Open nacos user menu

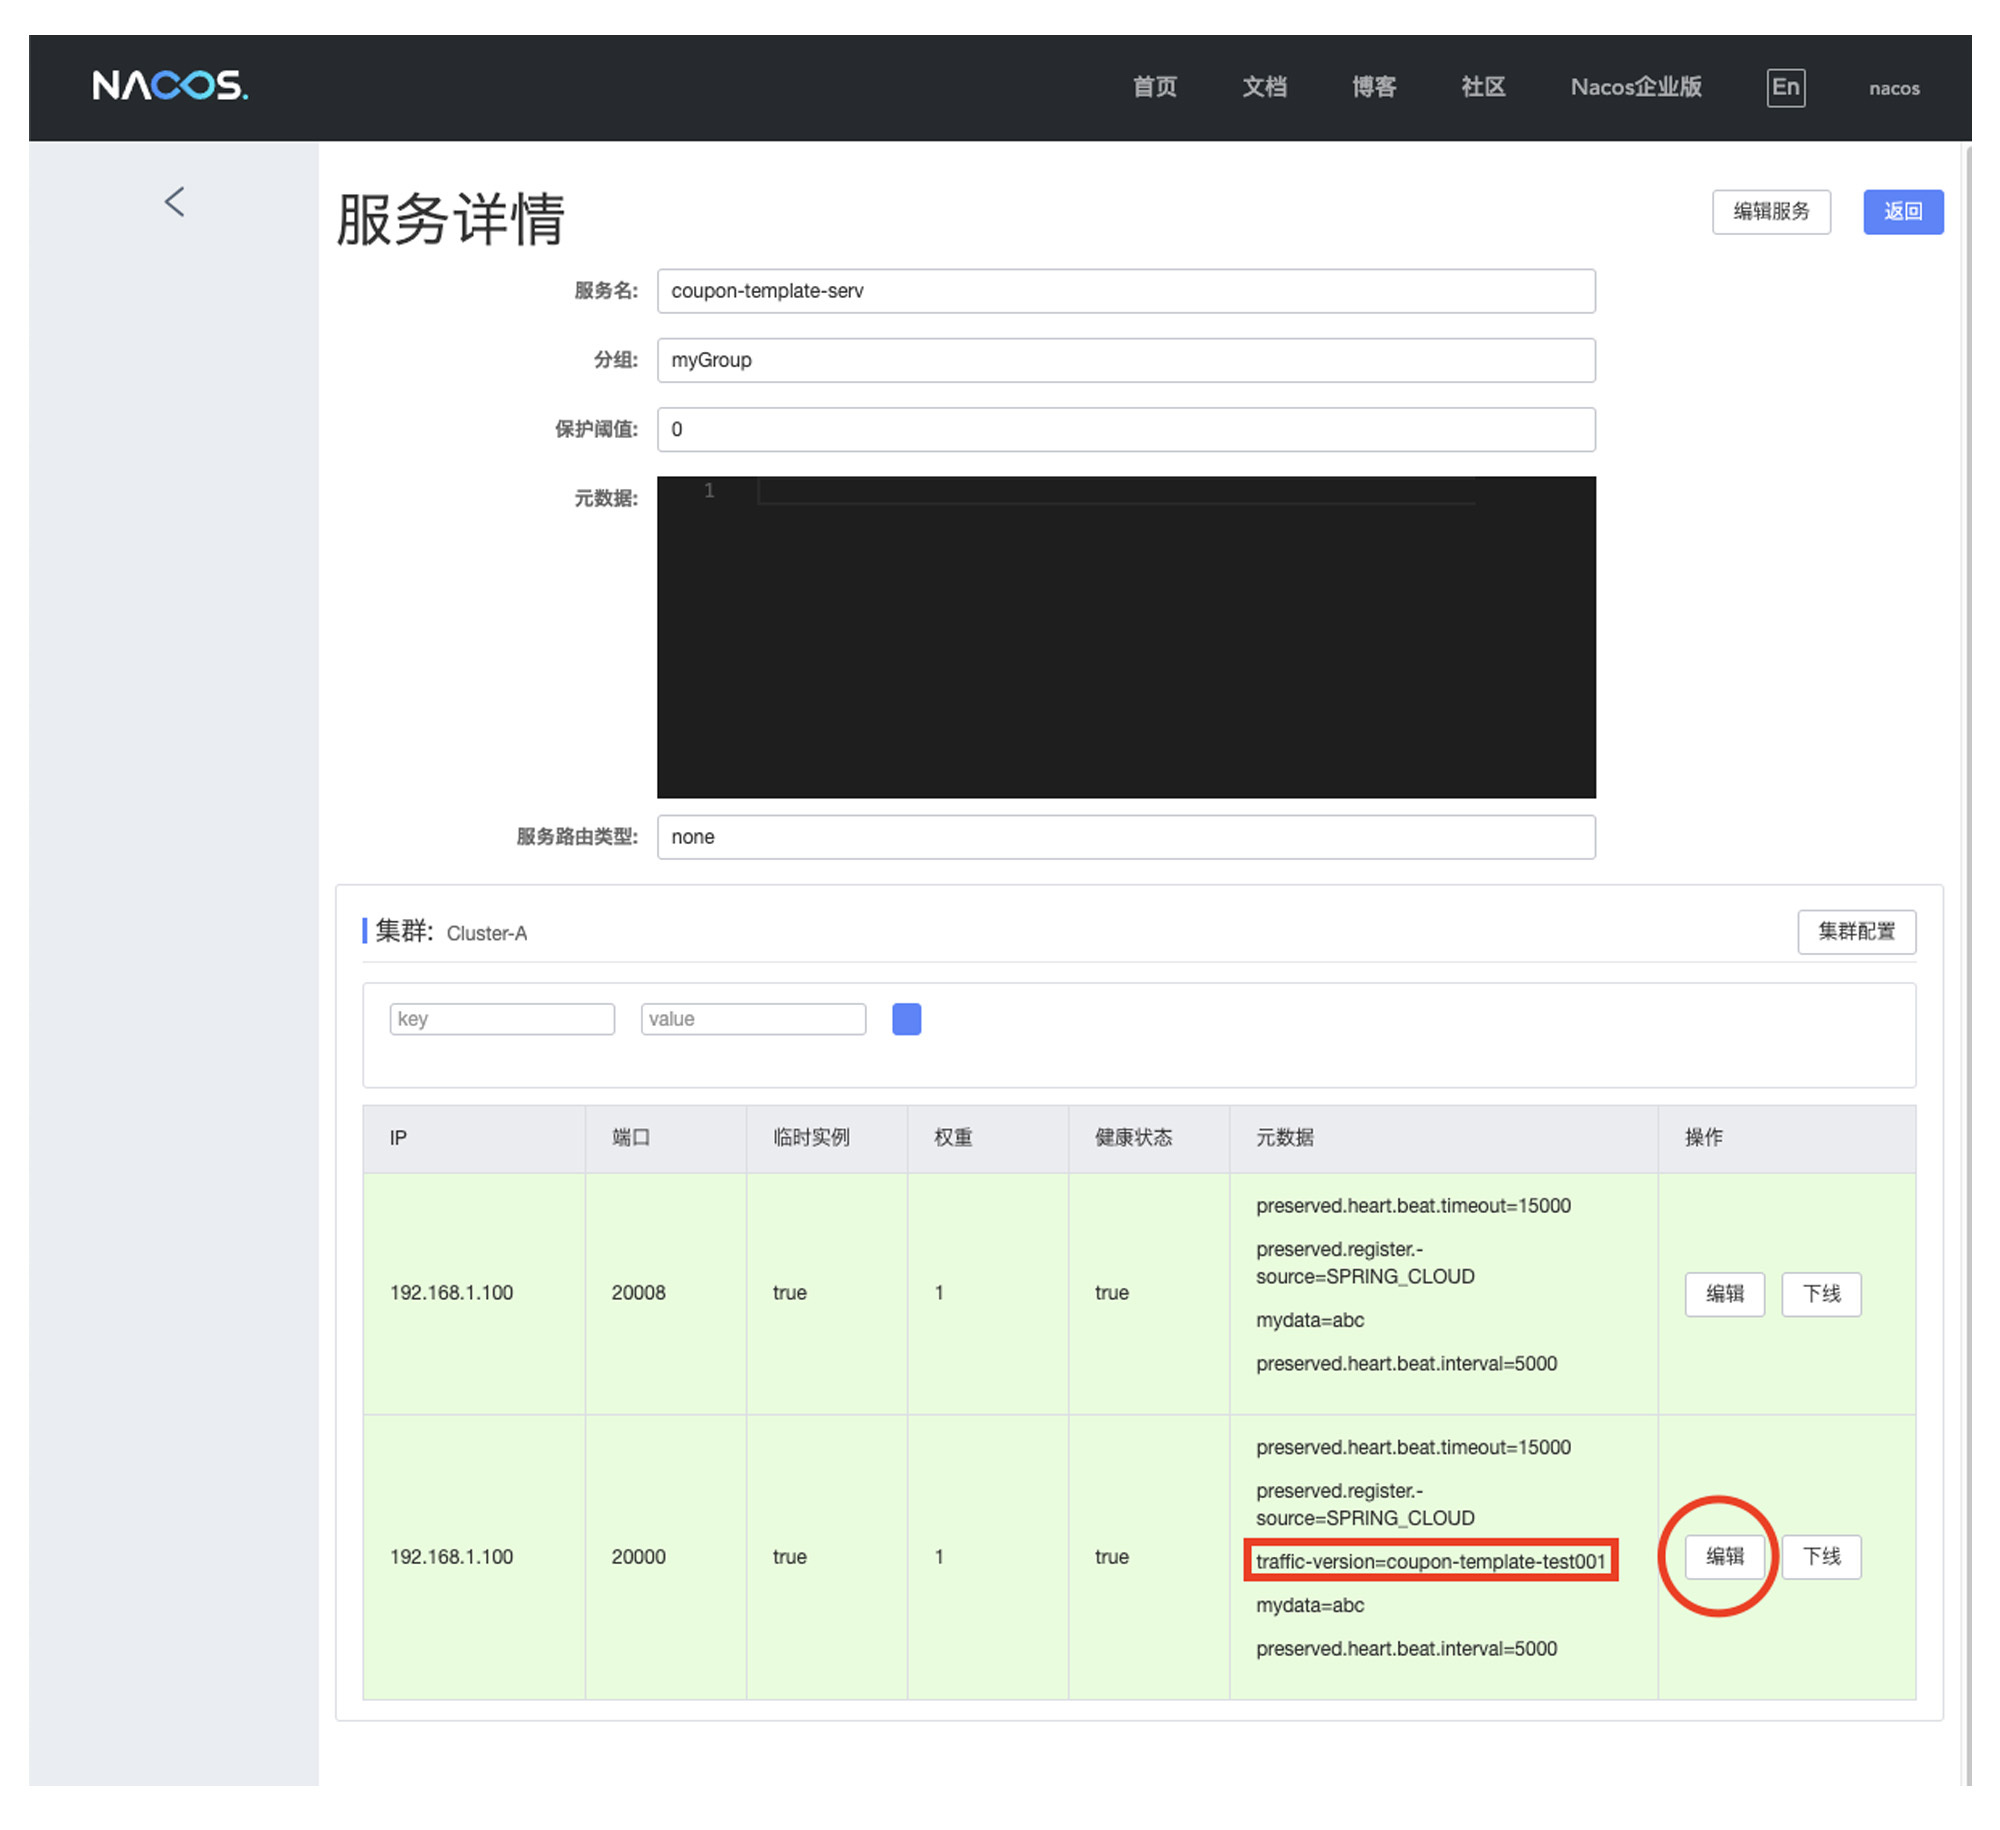tap(1894, 88)
